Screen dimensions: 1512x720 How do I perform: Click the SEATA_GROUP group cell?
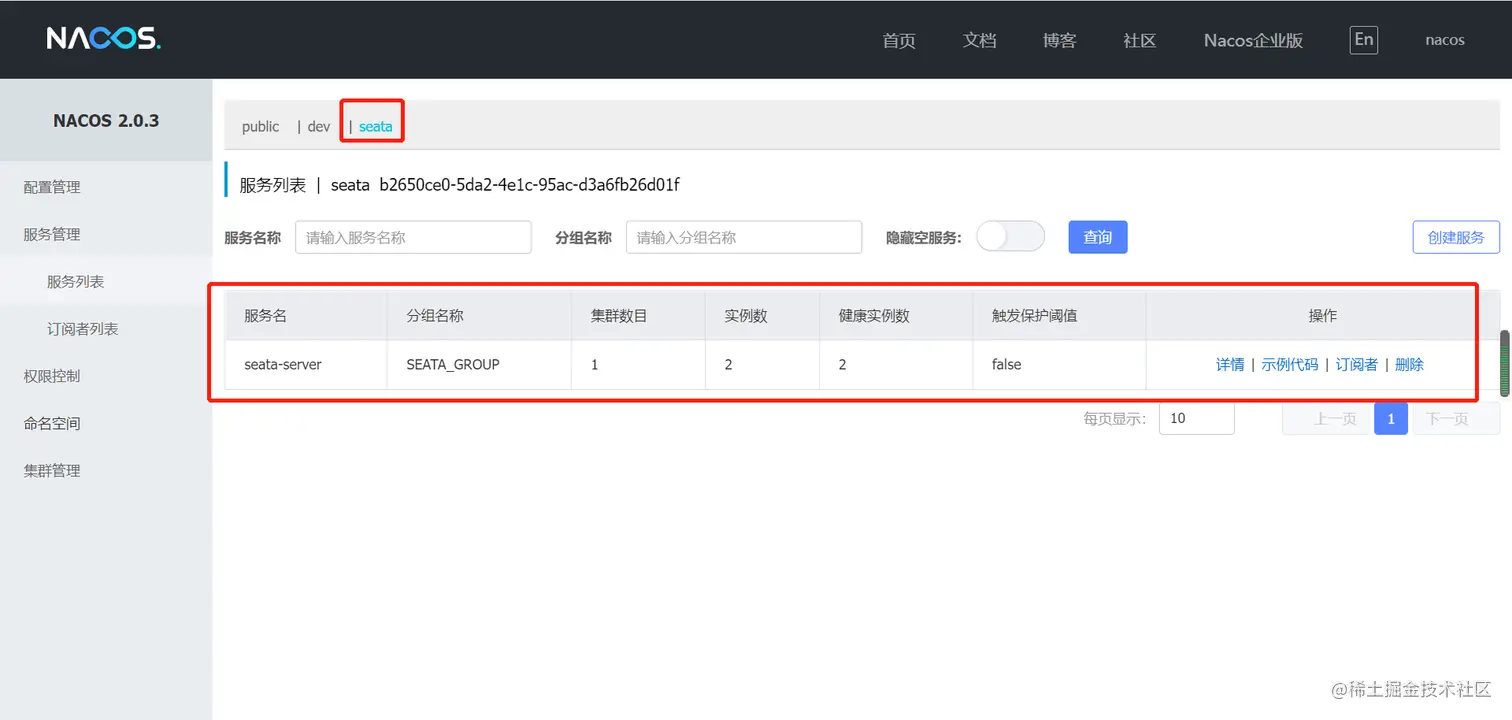coord(479,365)
